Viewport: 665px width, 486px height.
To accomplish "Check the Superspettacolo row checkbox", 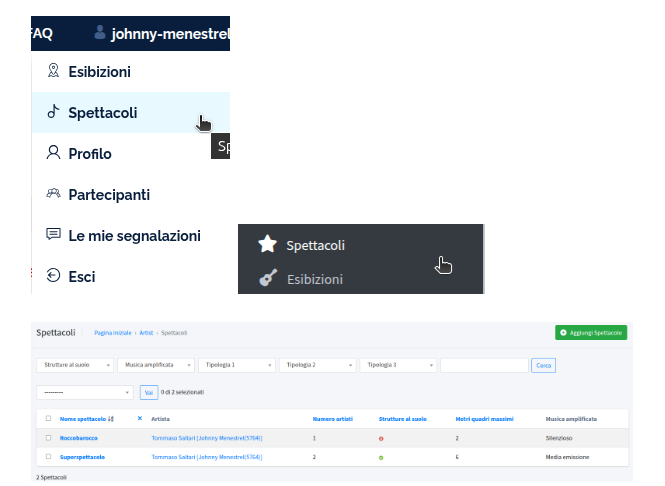I will point(48,457).
